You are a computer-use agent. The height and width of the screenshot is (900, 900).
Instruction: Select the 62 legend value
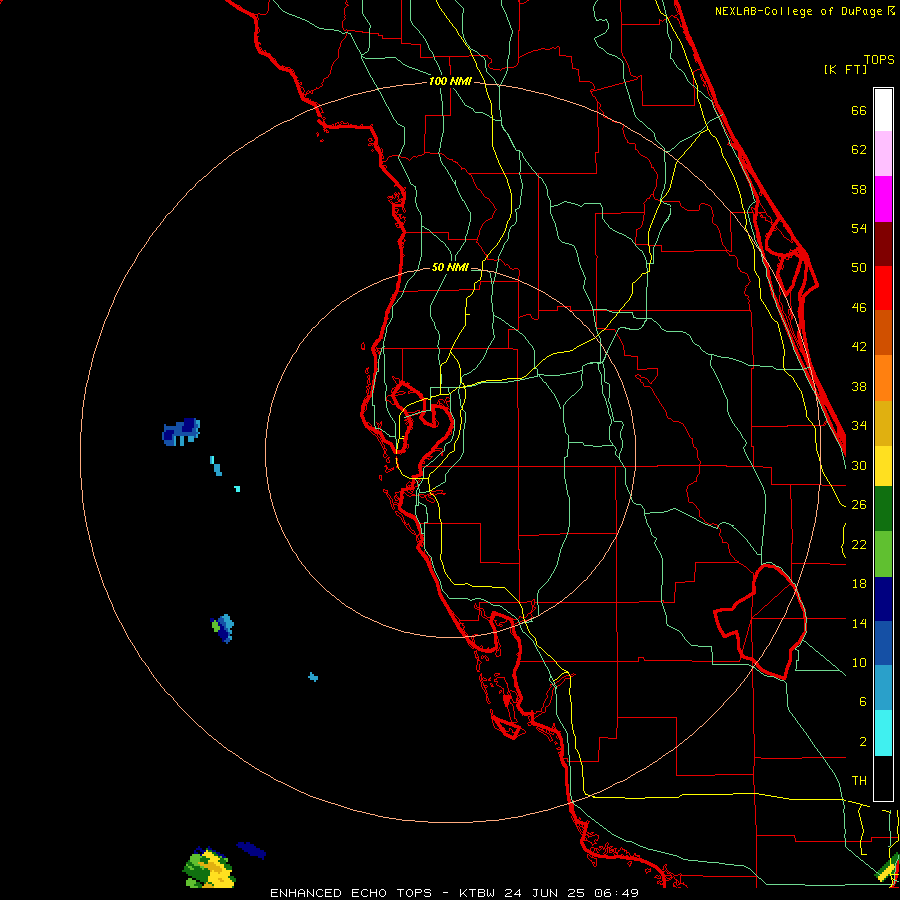[859, 150]
